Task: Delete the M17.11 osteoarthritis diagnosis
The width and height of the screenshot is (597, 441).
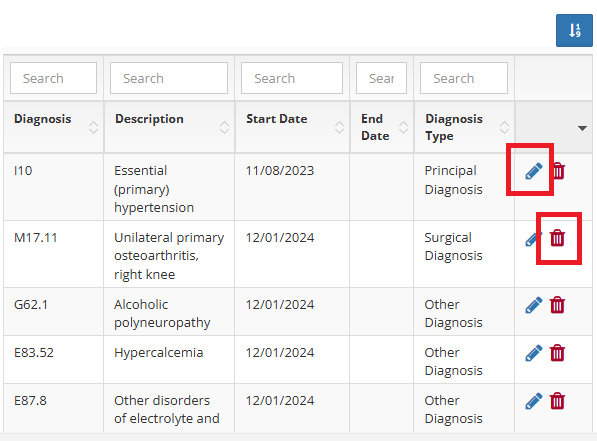Action: click(x=557, y=238)
